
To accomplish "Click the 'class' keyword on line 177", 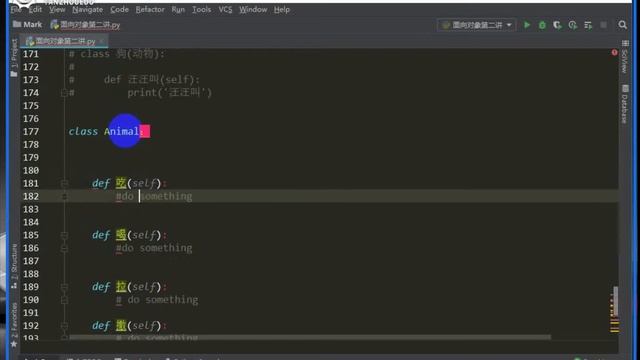I will tap(83, 131).
